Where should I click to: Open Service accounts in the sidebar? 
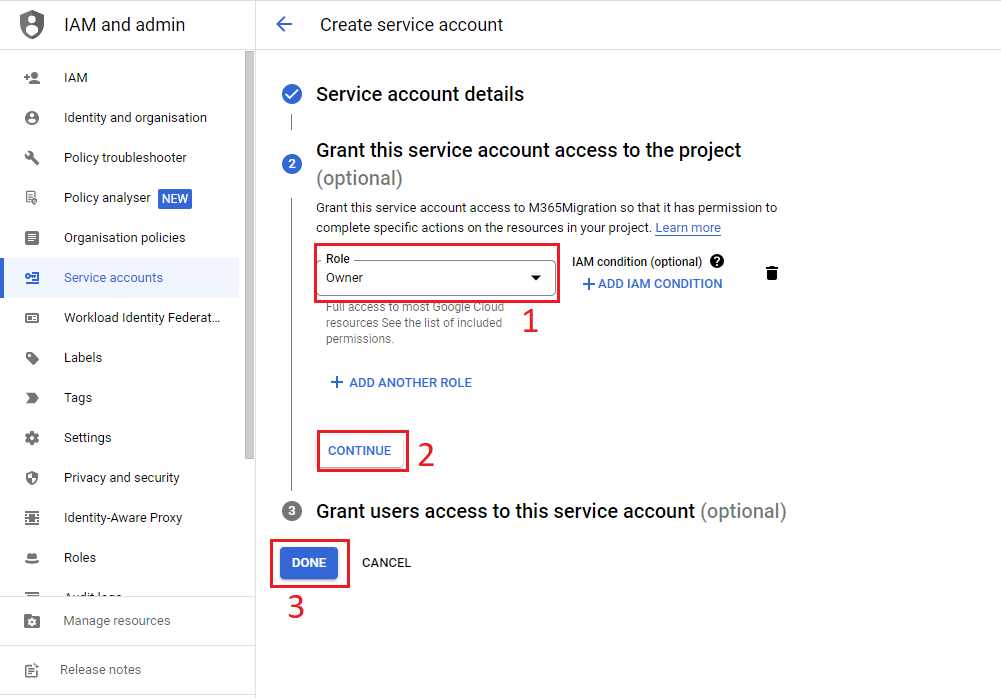tap(120, 278)
